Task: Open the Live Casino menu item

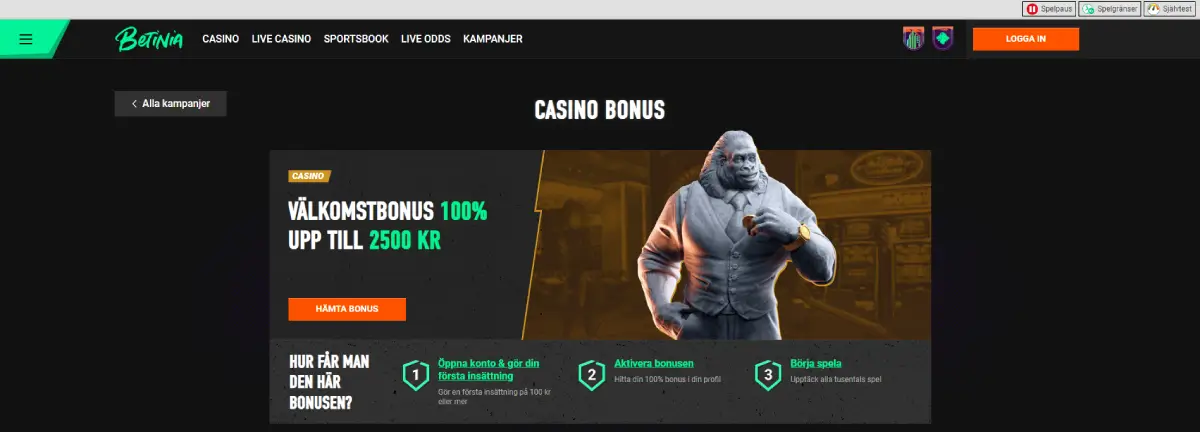Action: pos(281,39)
